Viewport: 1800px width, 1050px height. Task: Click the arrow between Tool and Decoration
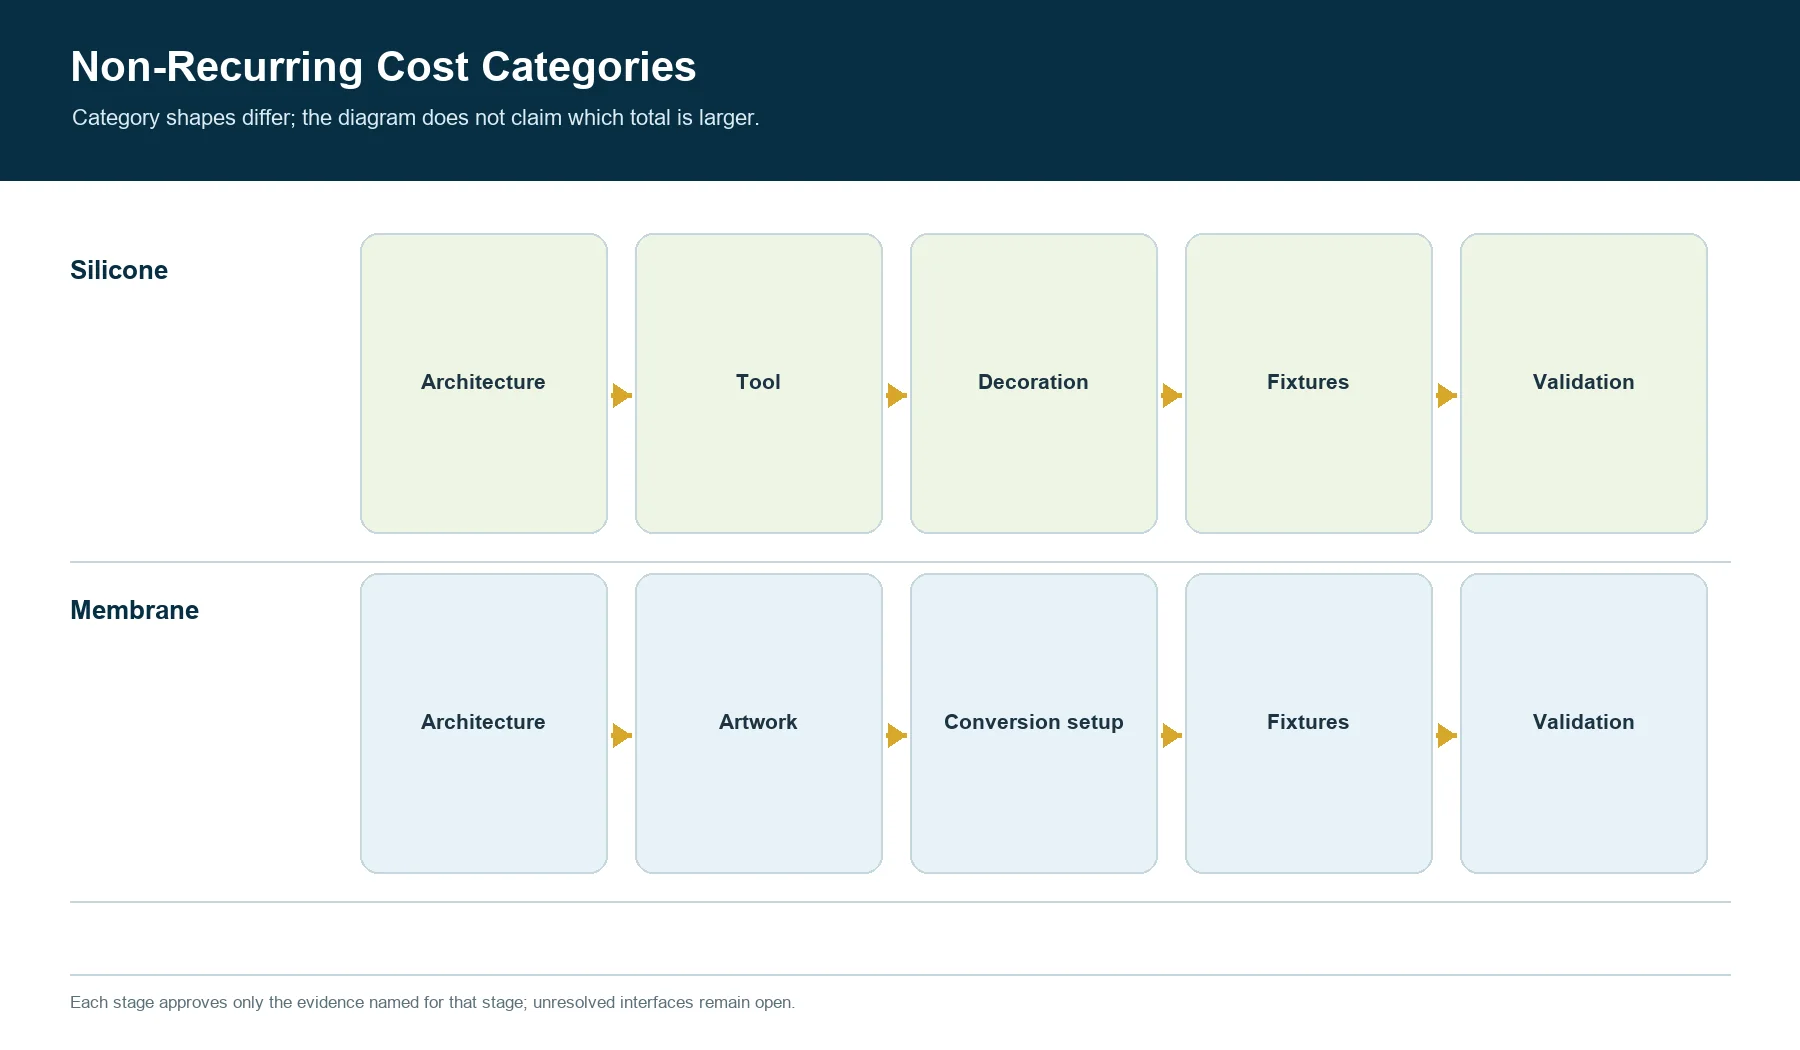coord(896,395)
